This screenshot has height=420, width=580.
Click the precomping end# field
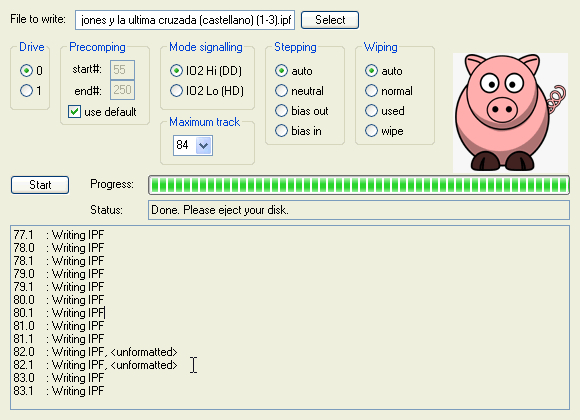pyautogui.click(x=122, y=90)
